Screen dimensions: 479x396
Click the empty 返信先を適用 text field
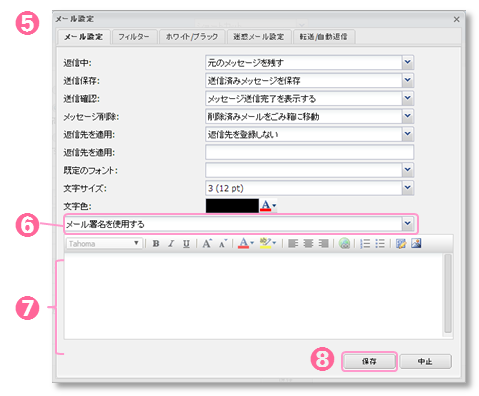309,152
